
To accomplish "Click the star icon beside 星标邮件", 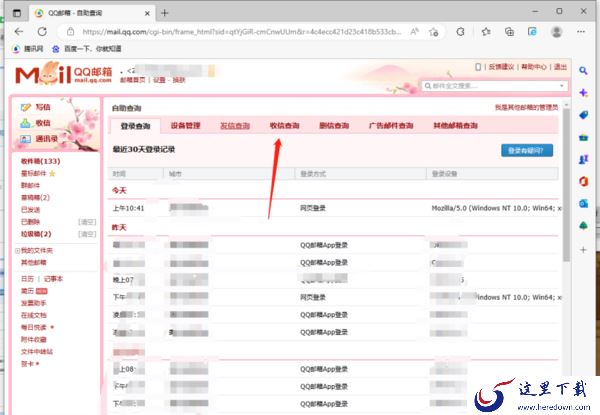I will (x=52, y=174).
